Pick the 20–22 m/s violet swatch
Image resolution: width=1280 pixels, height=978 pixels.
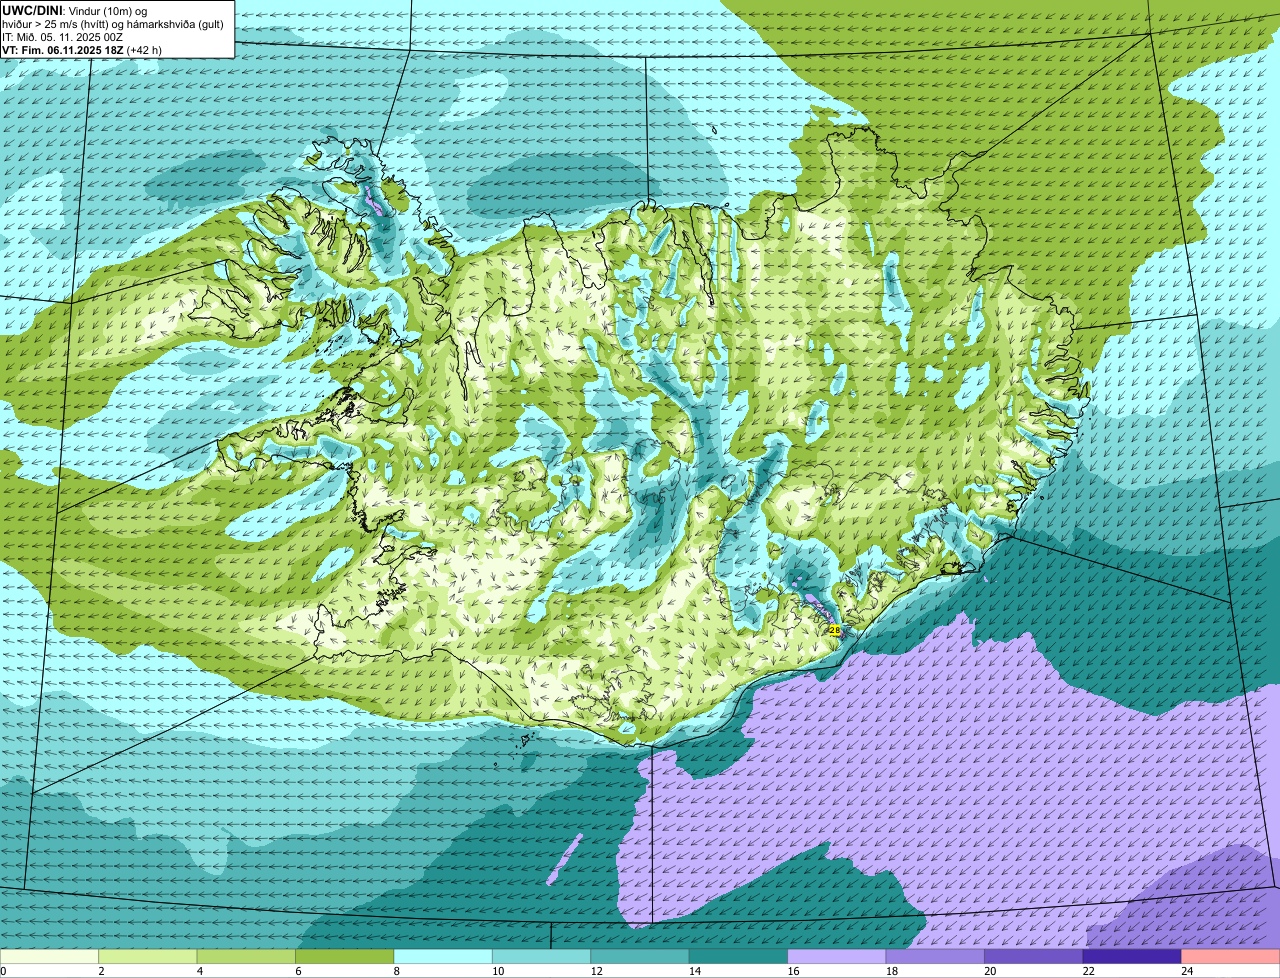(x=1034, y=956)
